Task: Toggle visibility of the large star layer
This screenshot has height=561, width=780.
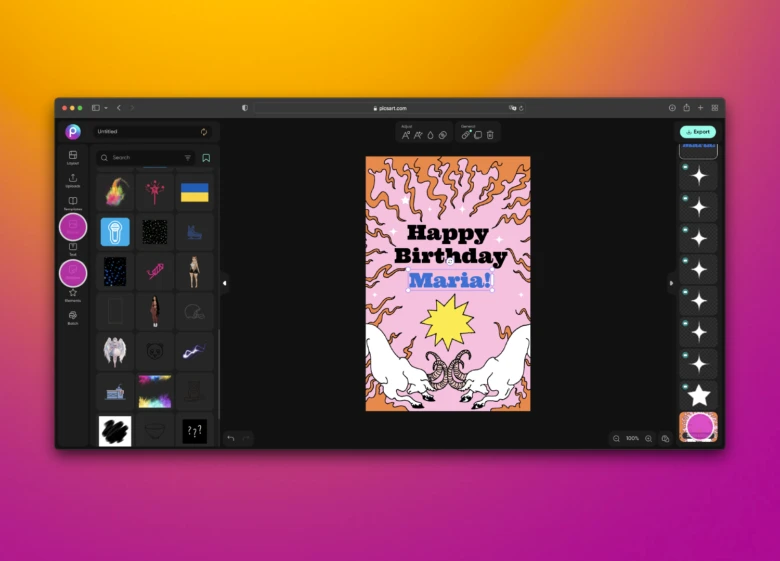Action: [x=684, y=386]
